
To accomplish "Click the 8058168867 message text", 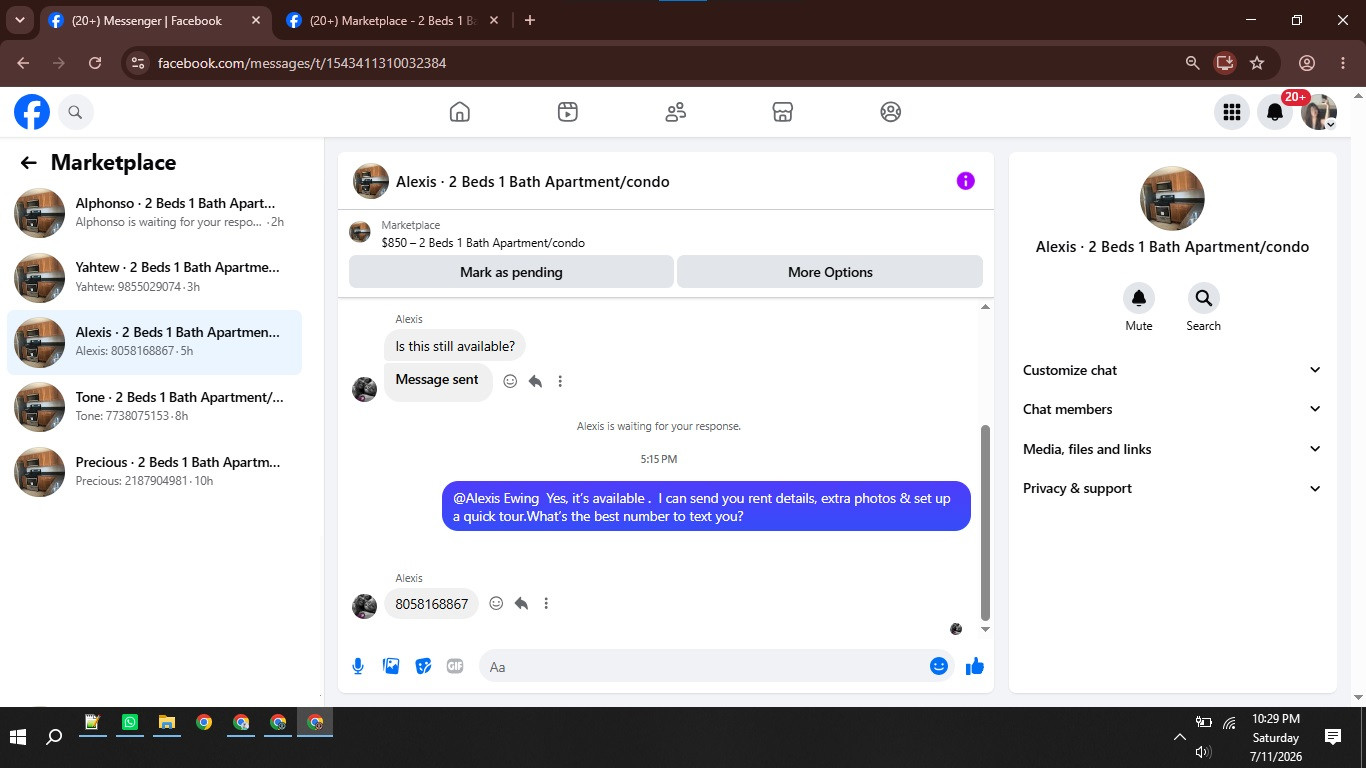I will point(432,604).
